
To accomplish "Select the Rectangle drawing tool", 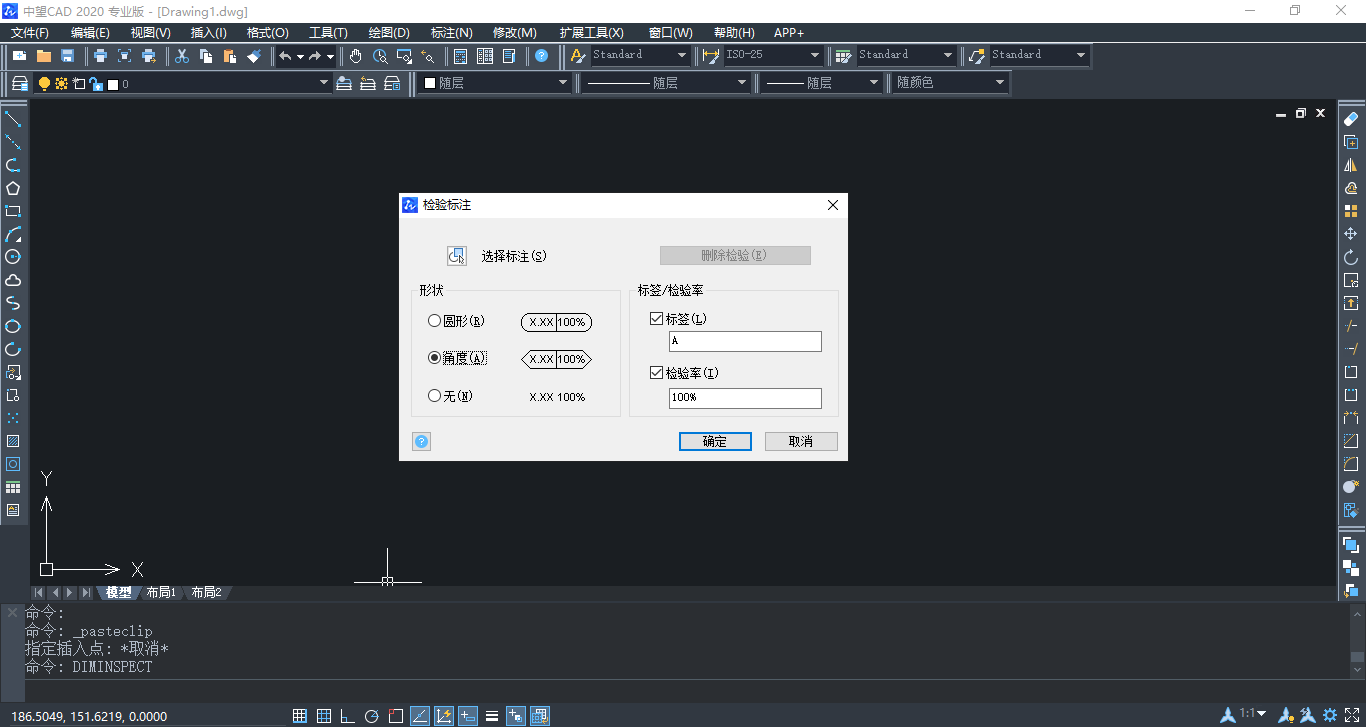I will point(14,211).
